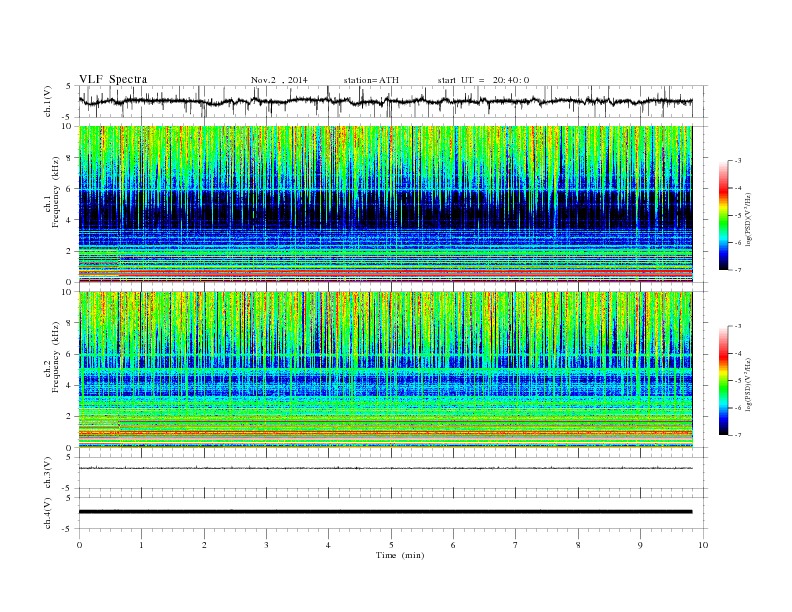Click inside the ch.1 frequency spectrogram
This screenshot has width=792, height=612.
[385, 204]
